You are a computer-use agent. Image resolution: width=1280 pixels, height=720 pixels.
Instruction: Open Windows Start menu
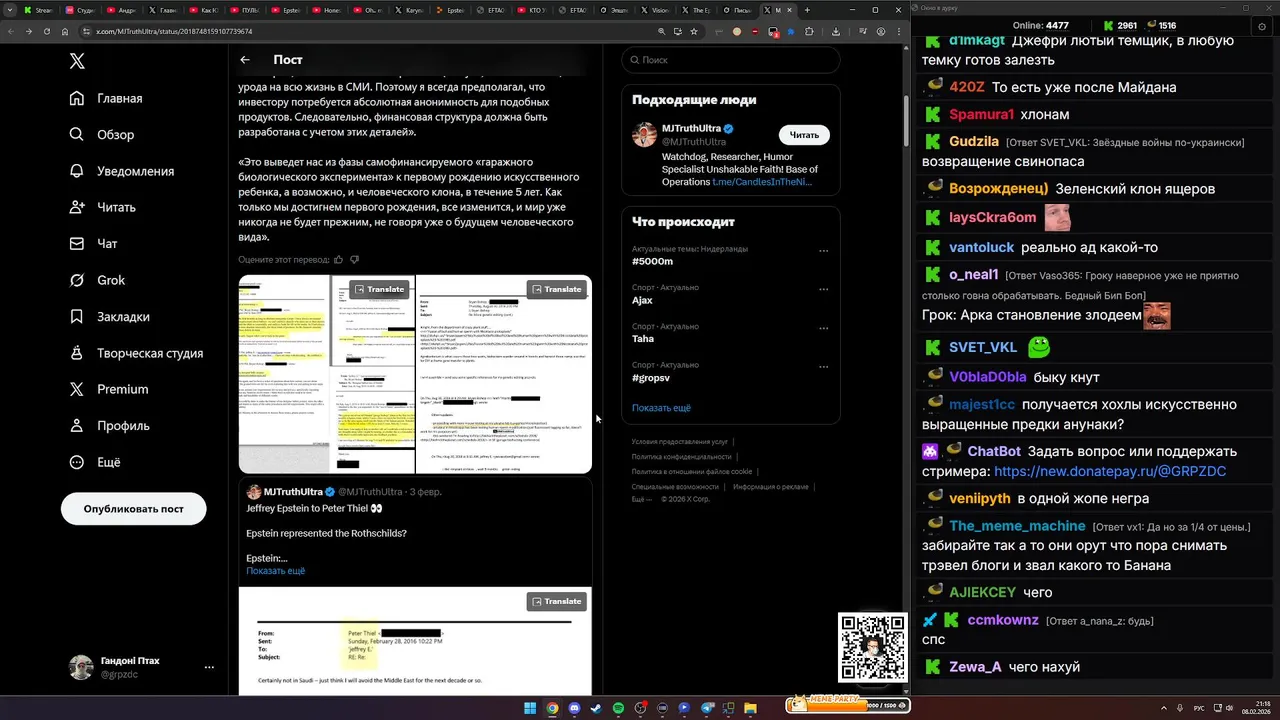[x=530, y=708]
